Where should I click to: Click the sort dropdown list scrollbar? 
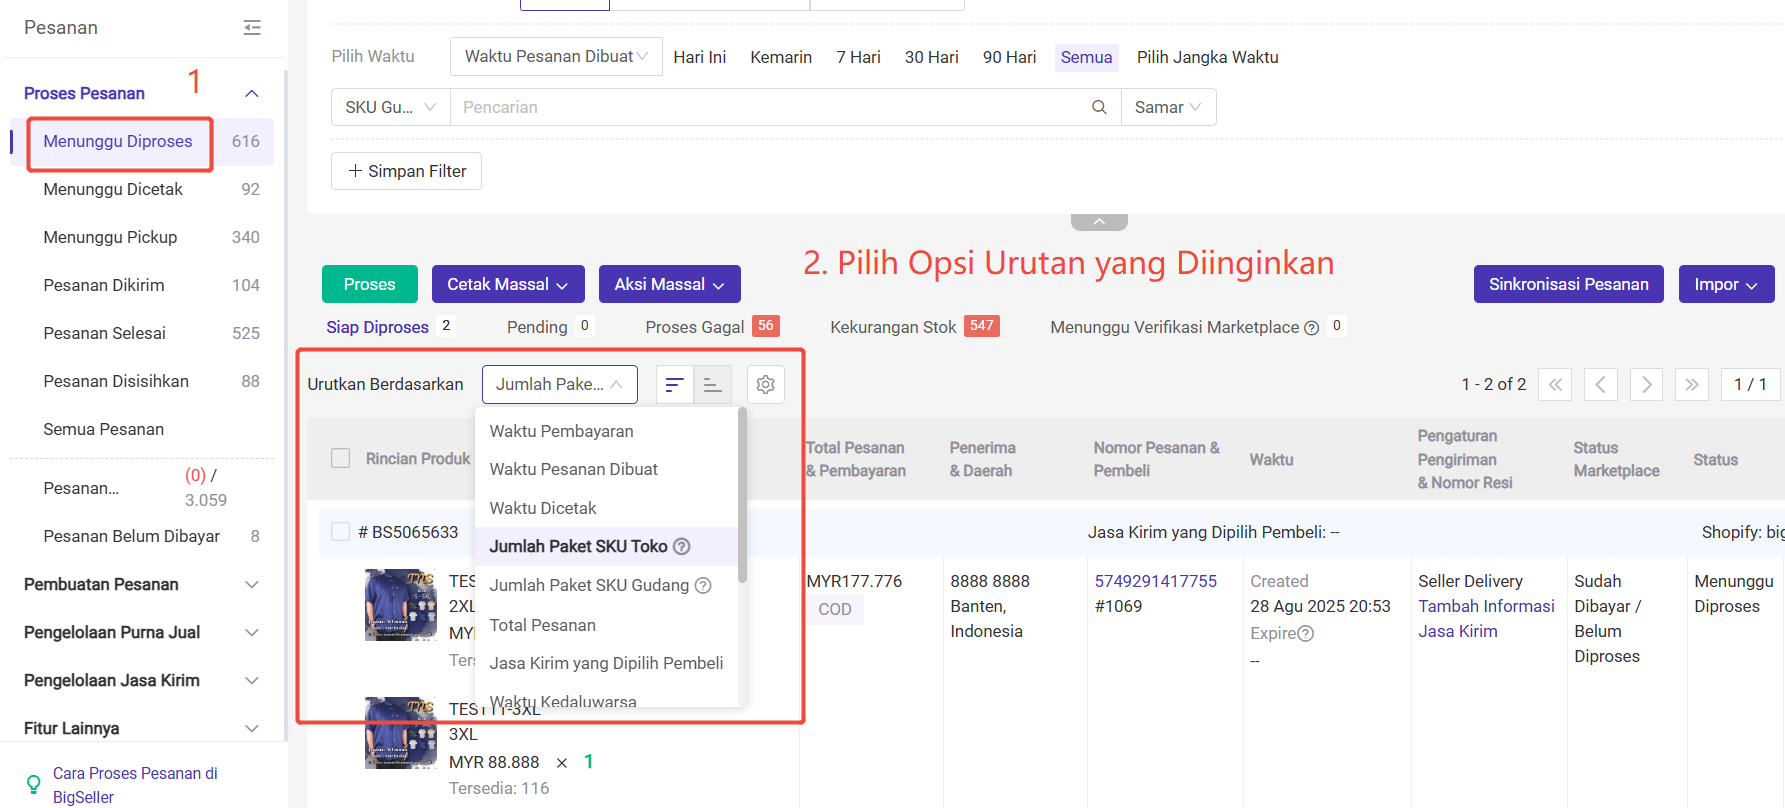click(x=742, y=495)
